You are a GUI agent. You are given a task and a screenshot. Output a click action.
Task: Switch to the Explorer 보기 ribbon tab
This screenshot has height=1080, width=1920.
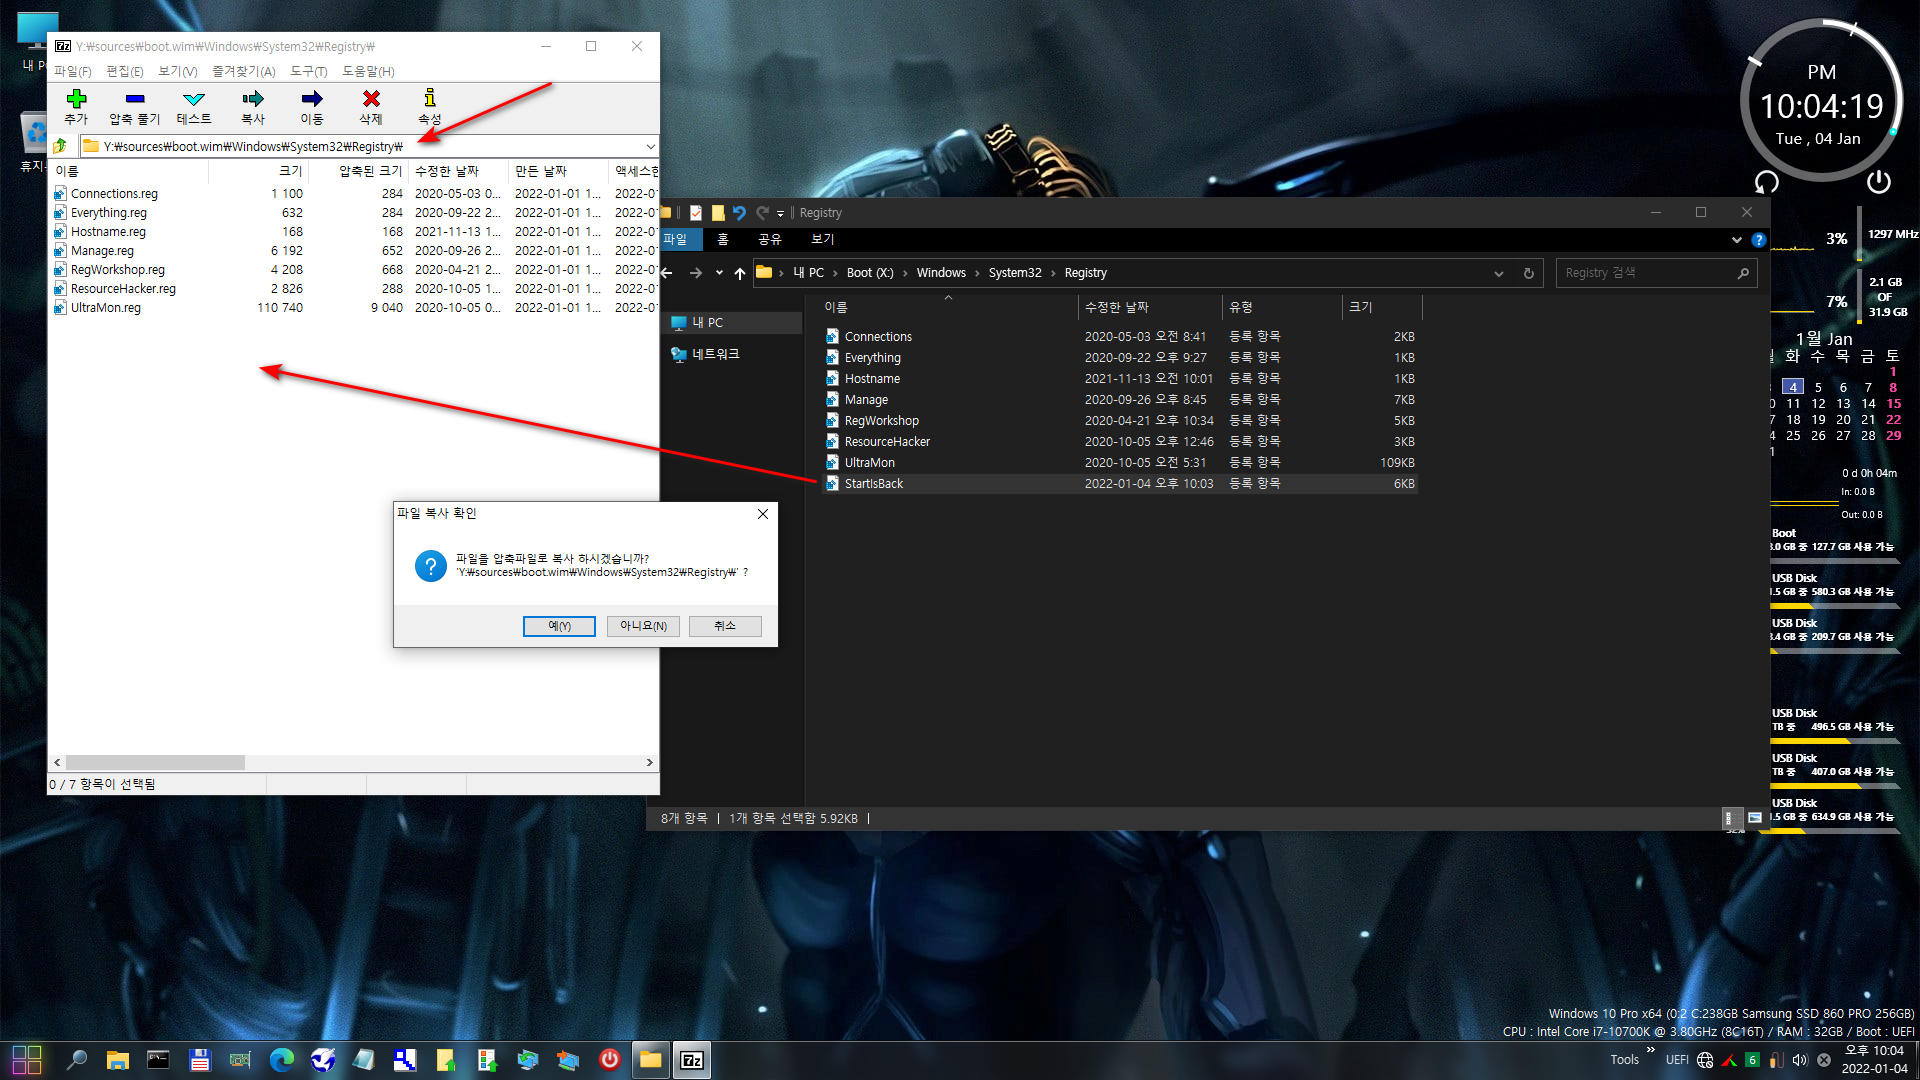(x=822, y=240)
